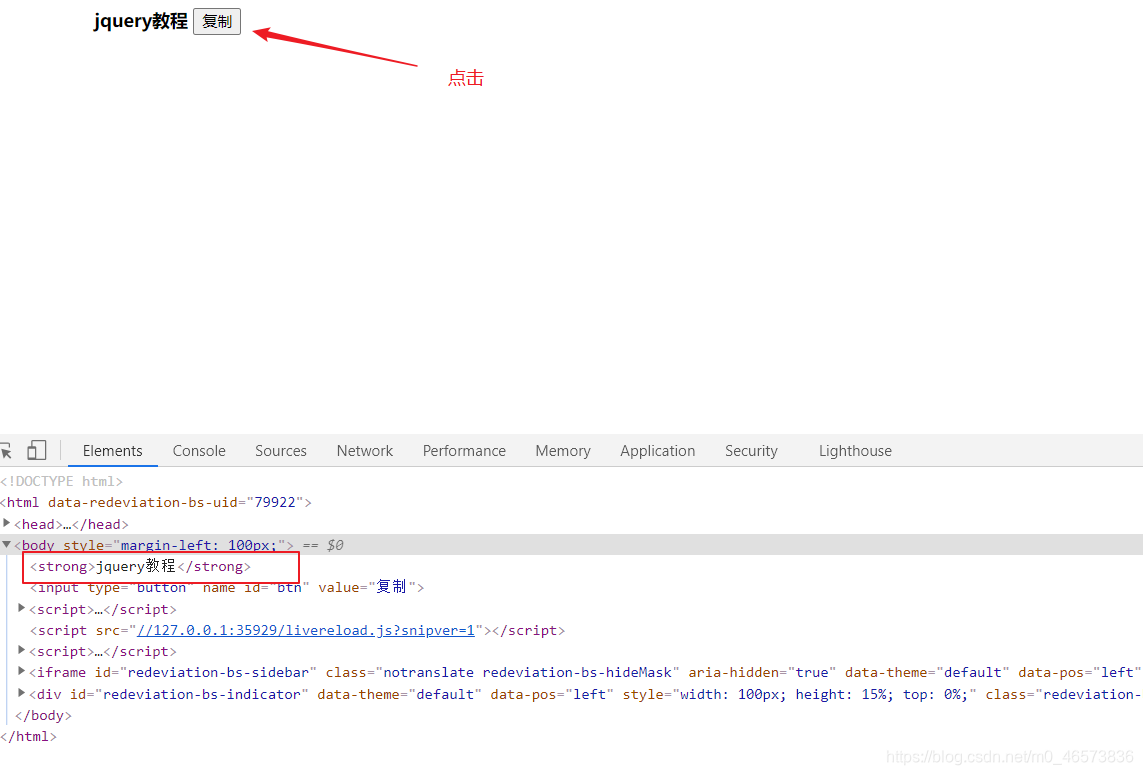Select the strong jquery教程 node
This screenshot has width=1143, height=775.
point(140,566)
